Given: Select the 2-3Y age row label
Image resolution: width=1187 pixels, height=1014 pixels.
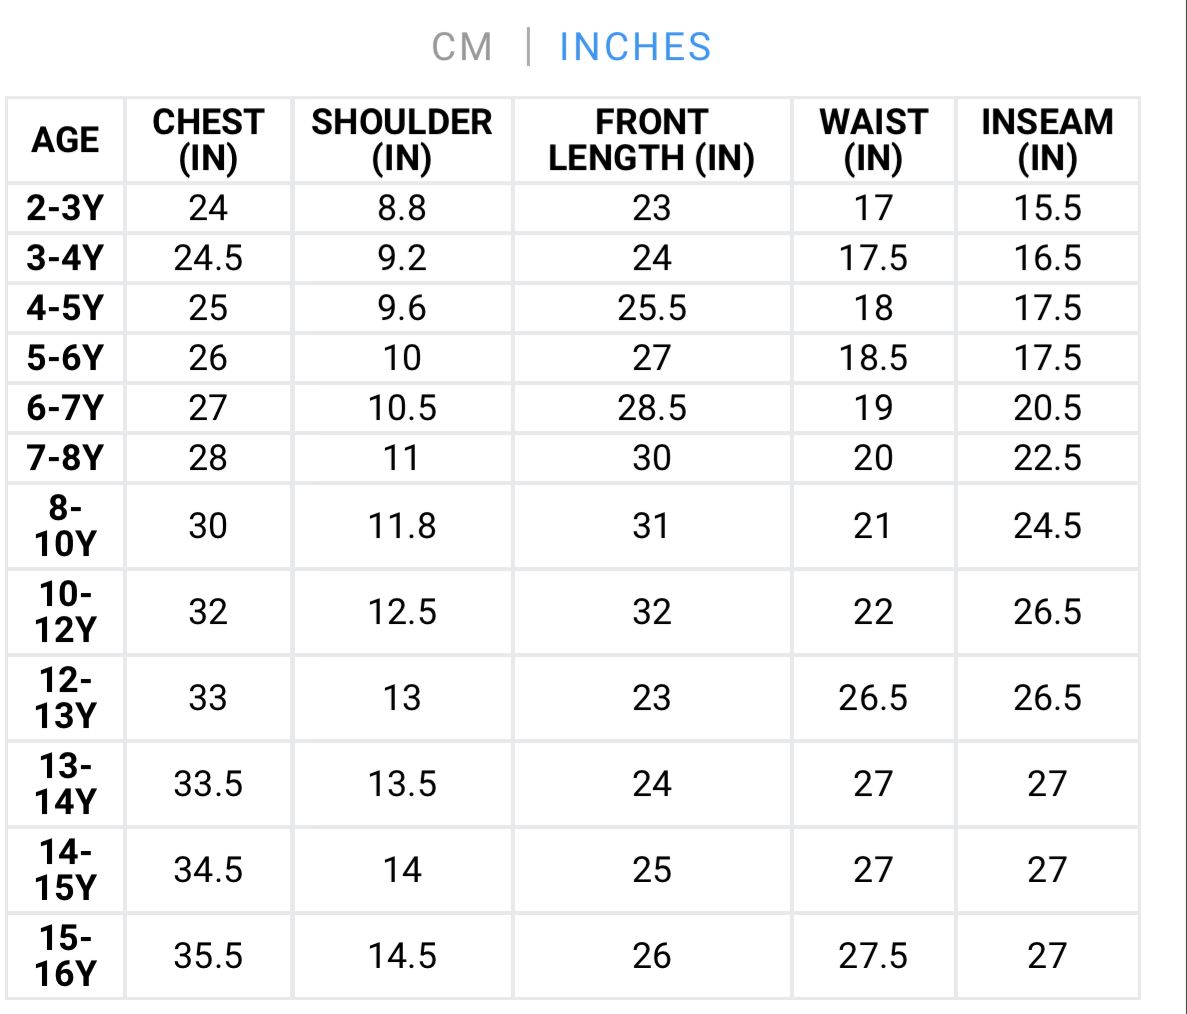Looking at the screenshot, I should (x=65, y=208).
